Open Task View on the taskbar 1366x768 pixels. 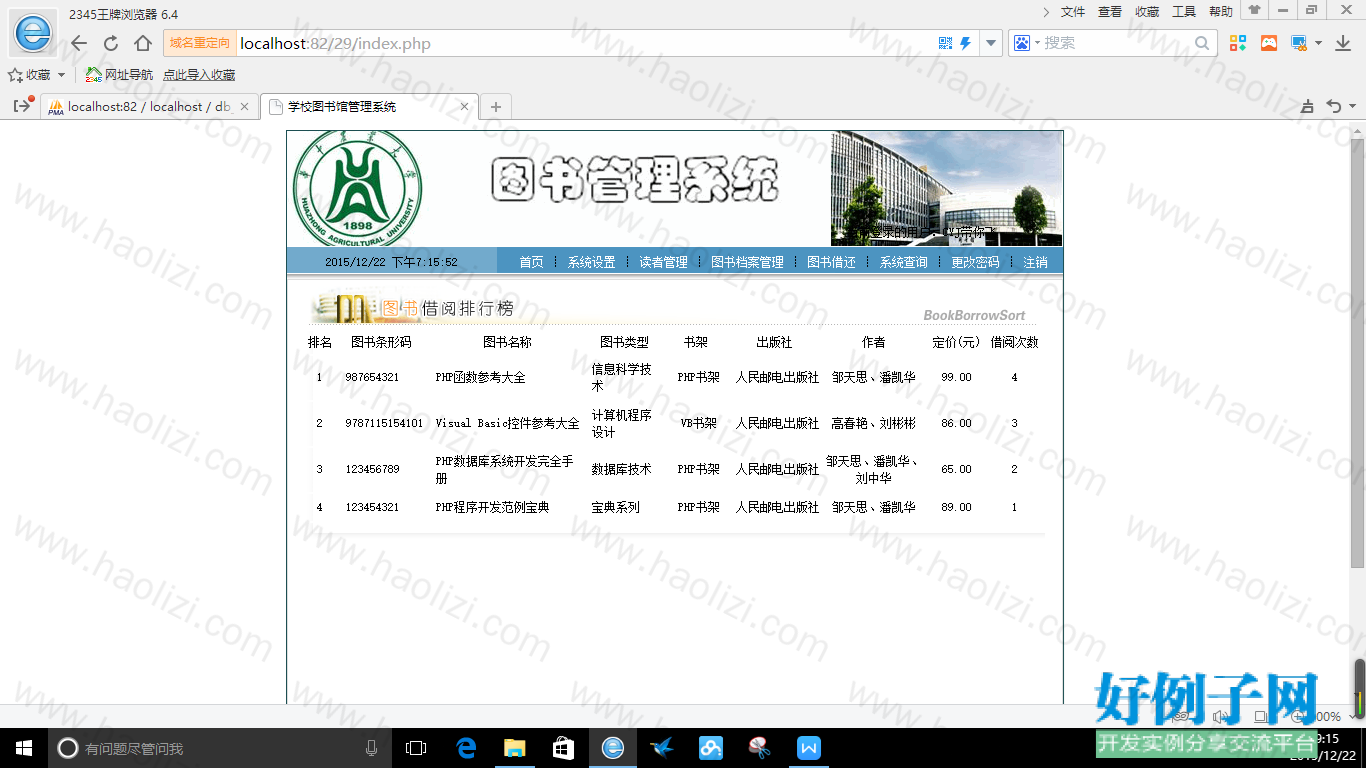[x=416, y=747]
